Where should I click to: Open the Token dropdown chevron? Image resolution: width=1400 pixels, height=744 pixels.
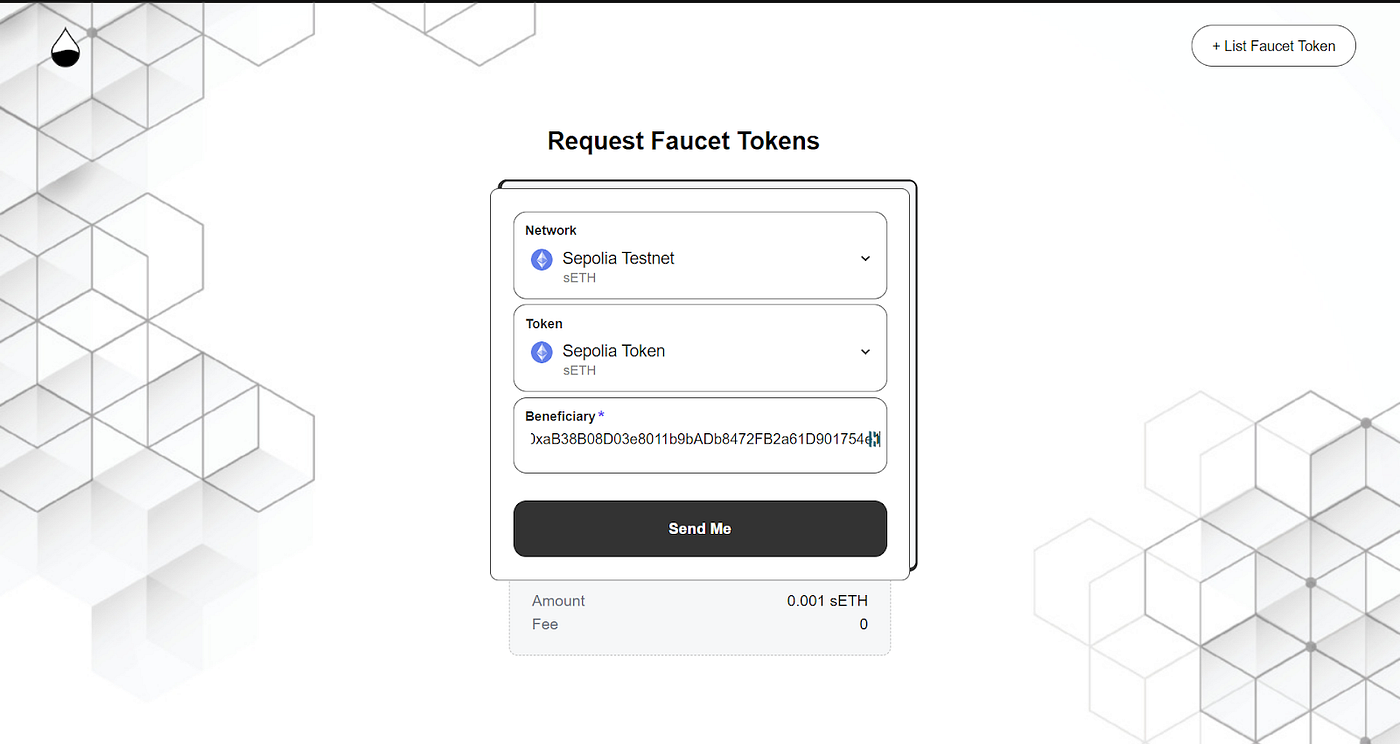coord(865,351)
